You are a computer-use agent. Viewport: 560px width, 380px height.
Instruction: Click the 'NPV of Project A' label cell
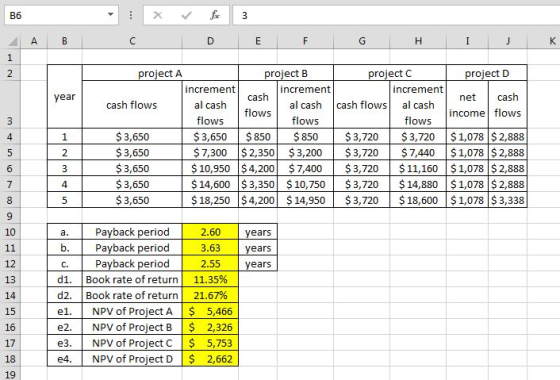(x=132, y=311)
